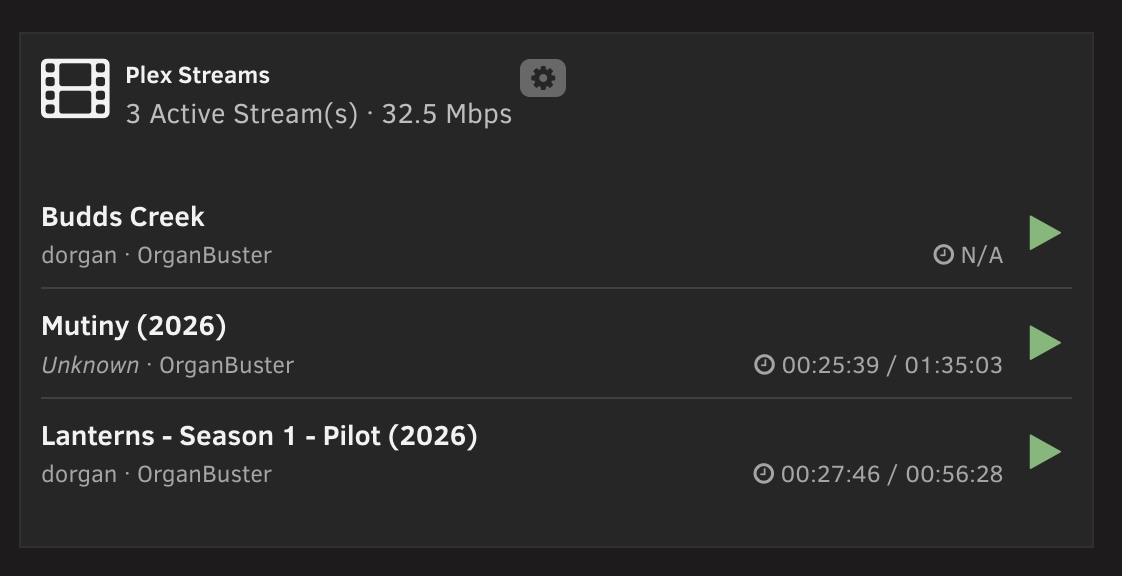This screenshot has width=1122, height=576.
Task: Open the Mutiny (2026) stream title
Action: pyautogui.click(x=134, y=326)
